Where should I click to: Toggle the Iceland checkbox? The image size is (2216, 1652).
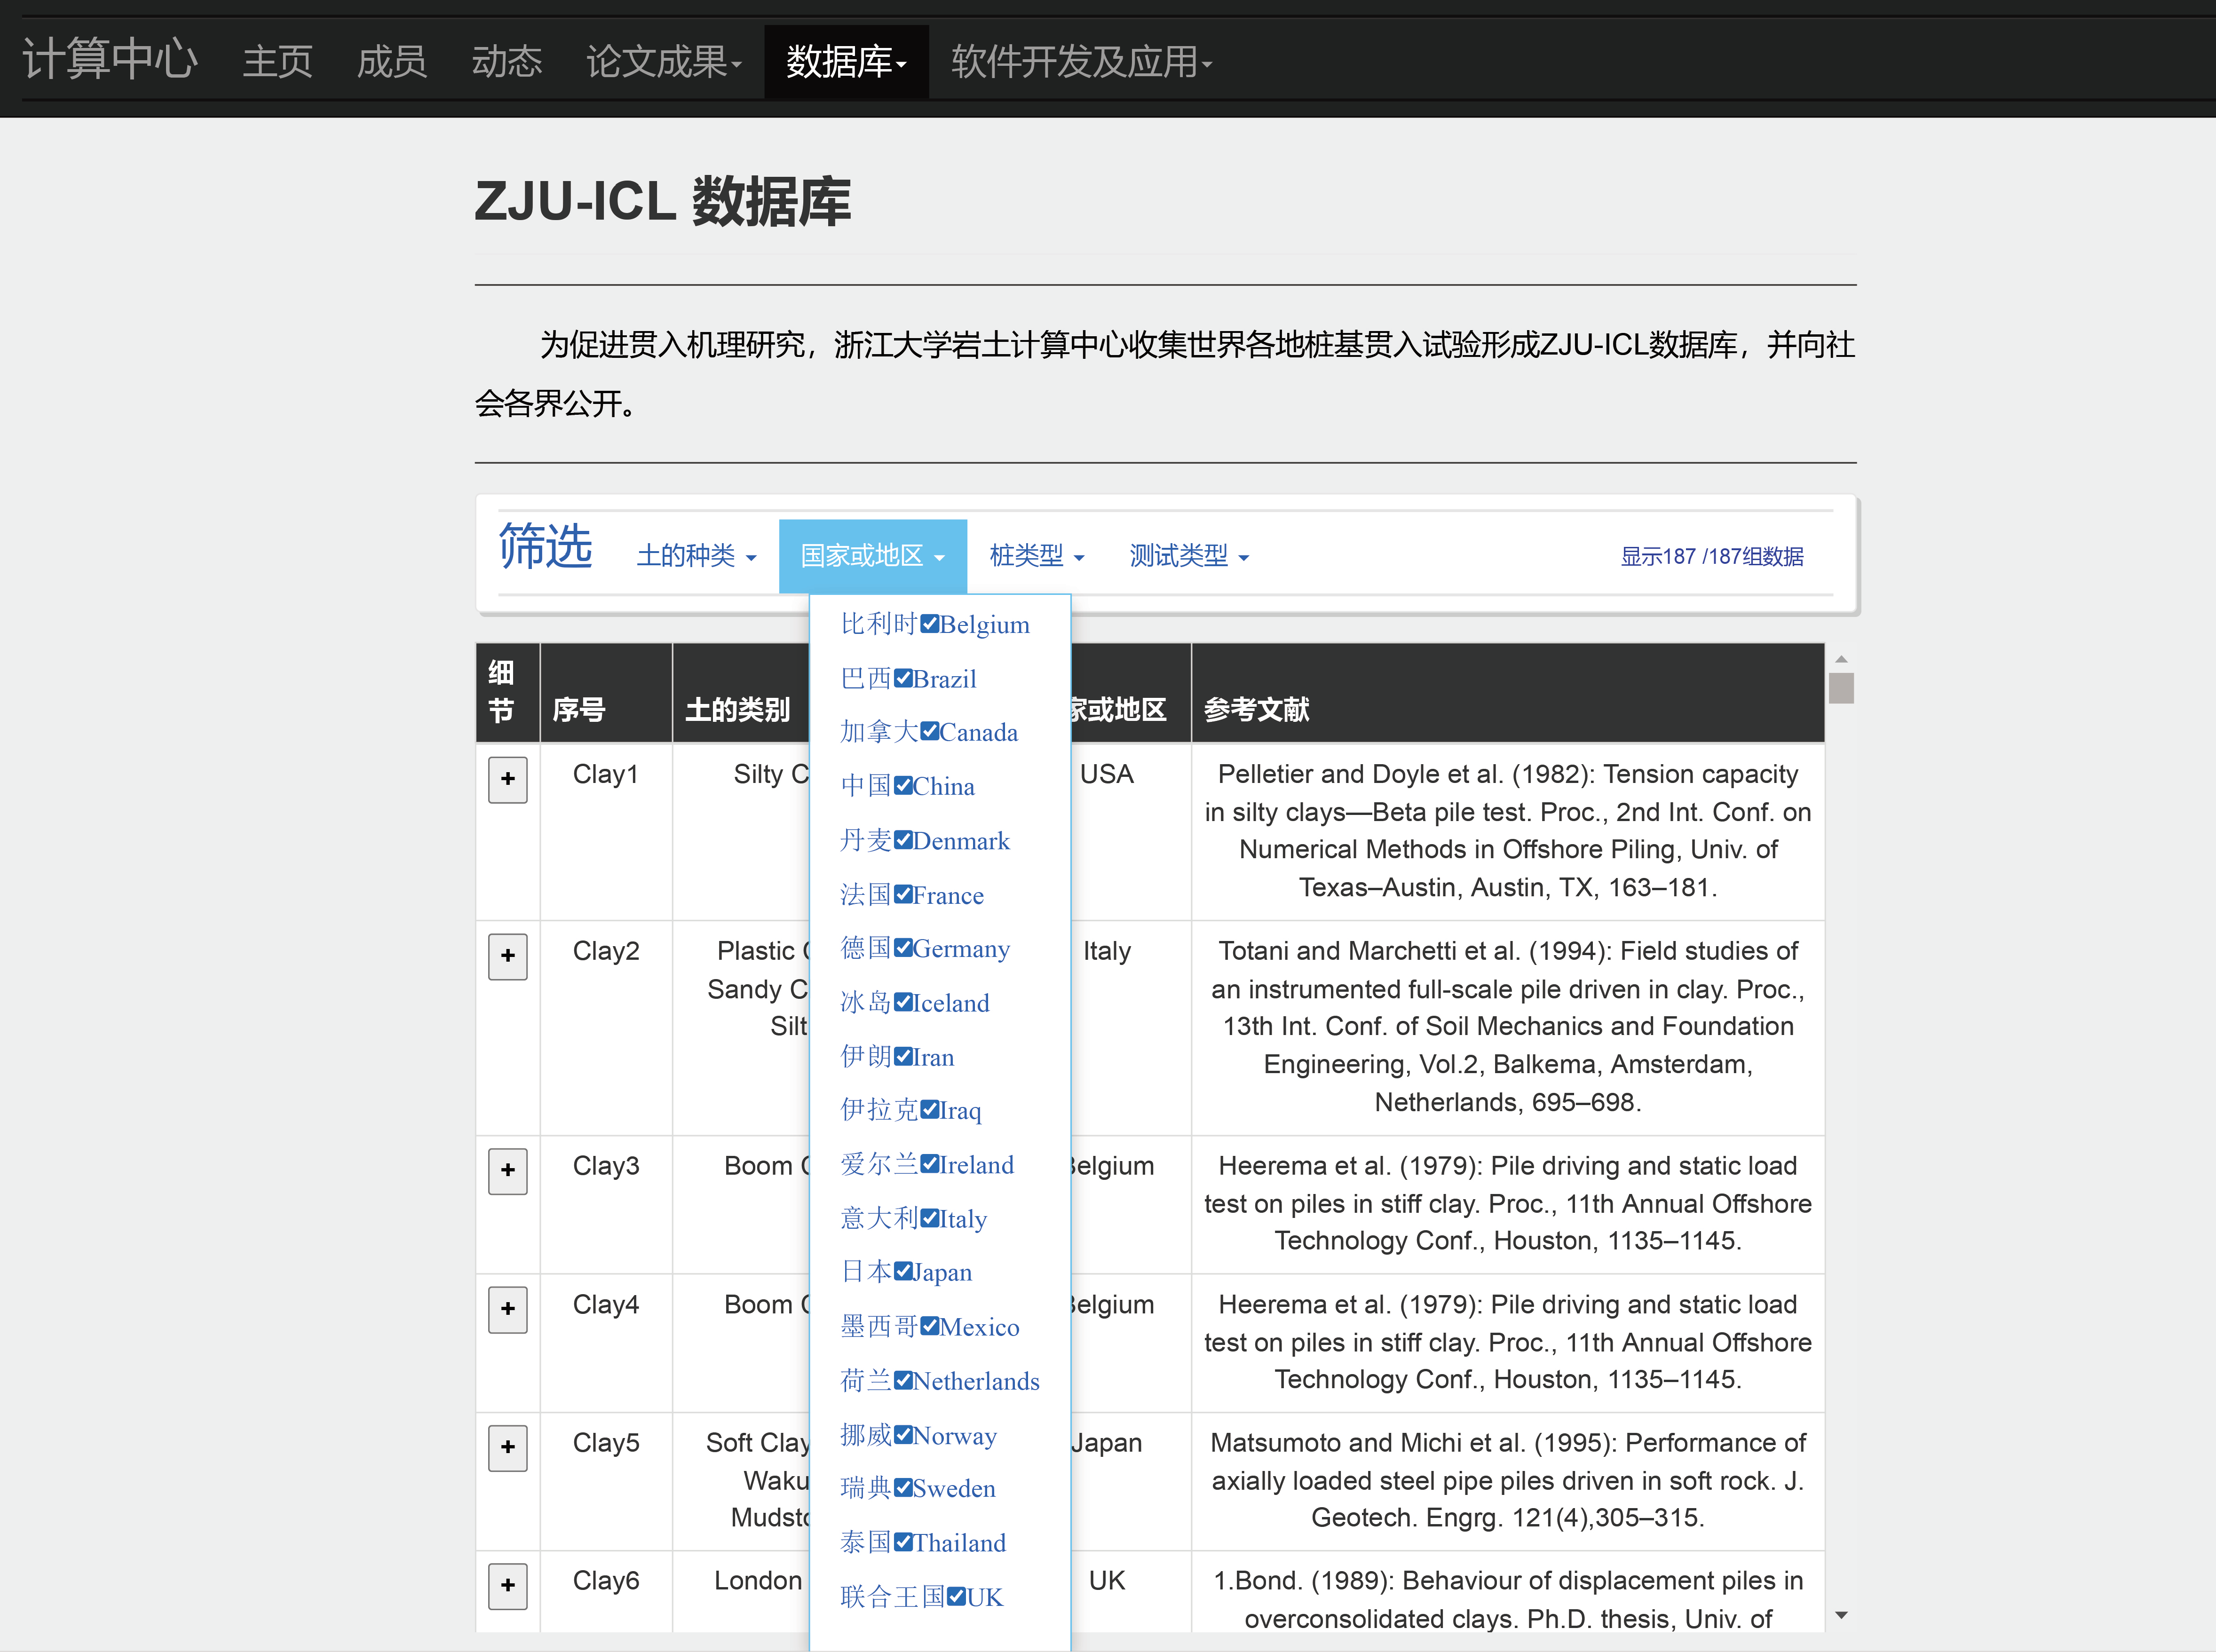click(903, 1002)
